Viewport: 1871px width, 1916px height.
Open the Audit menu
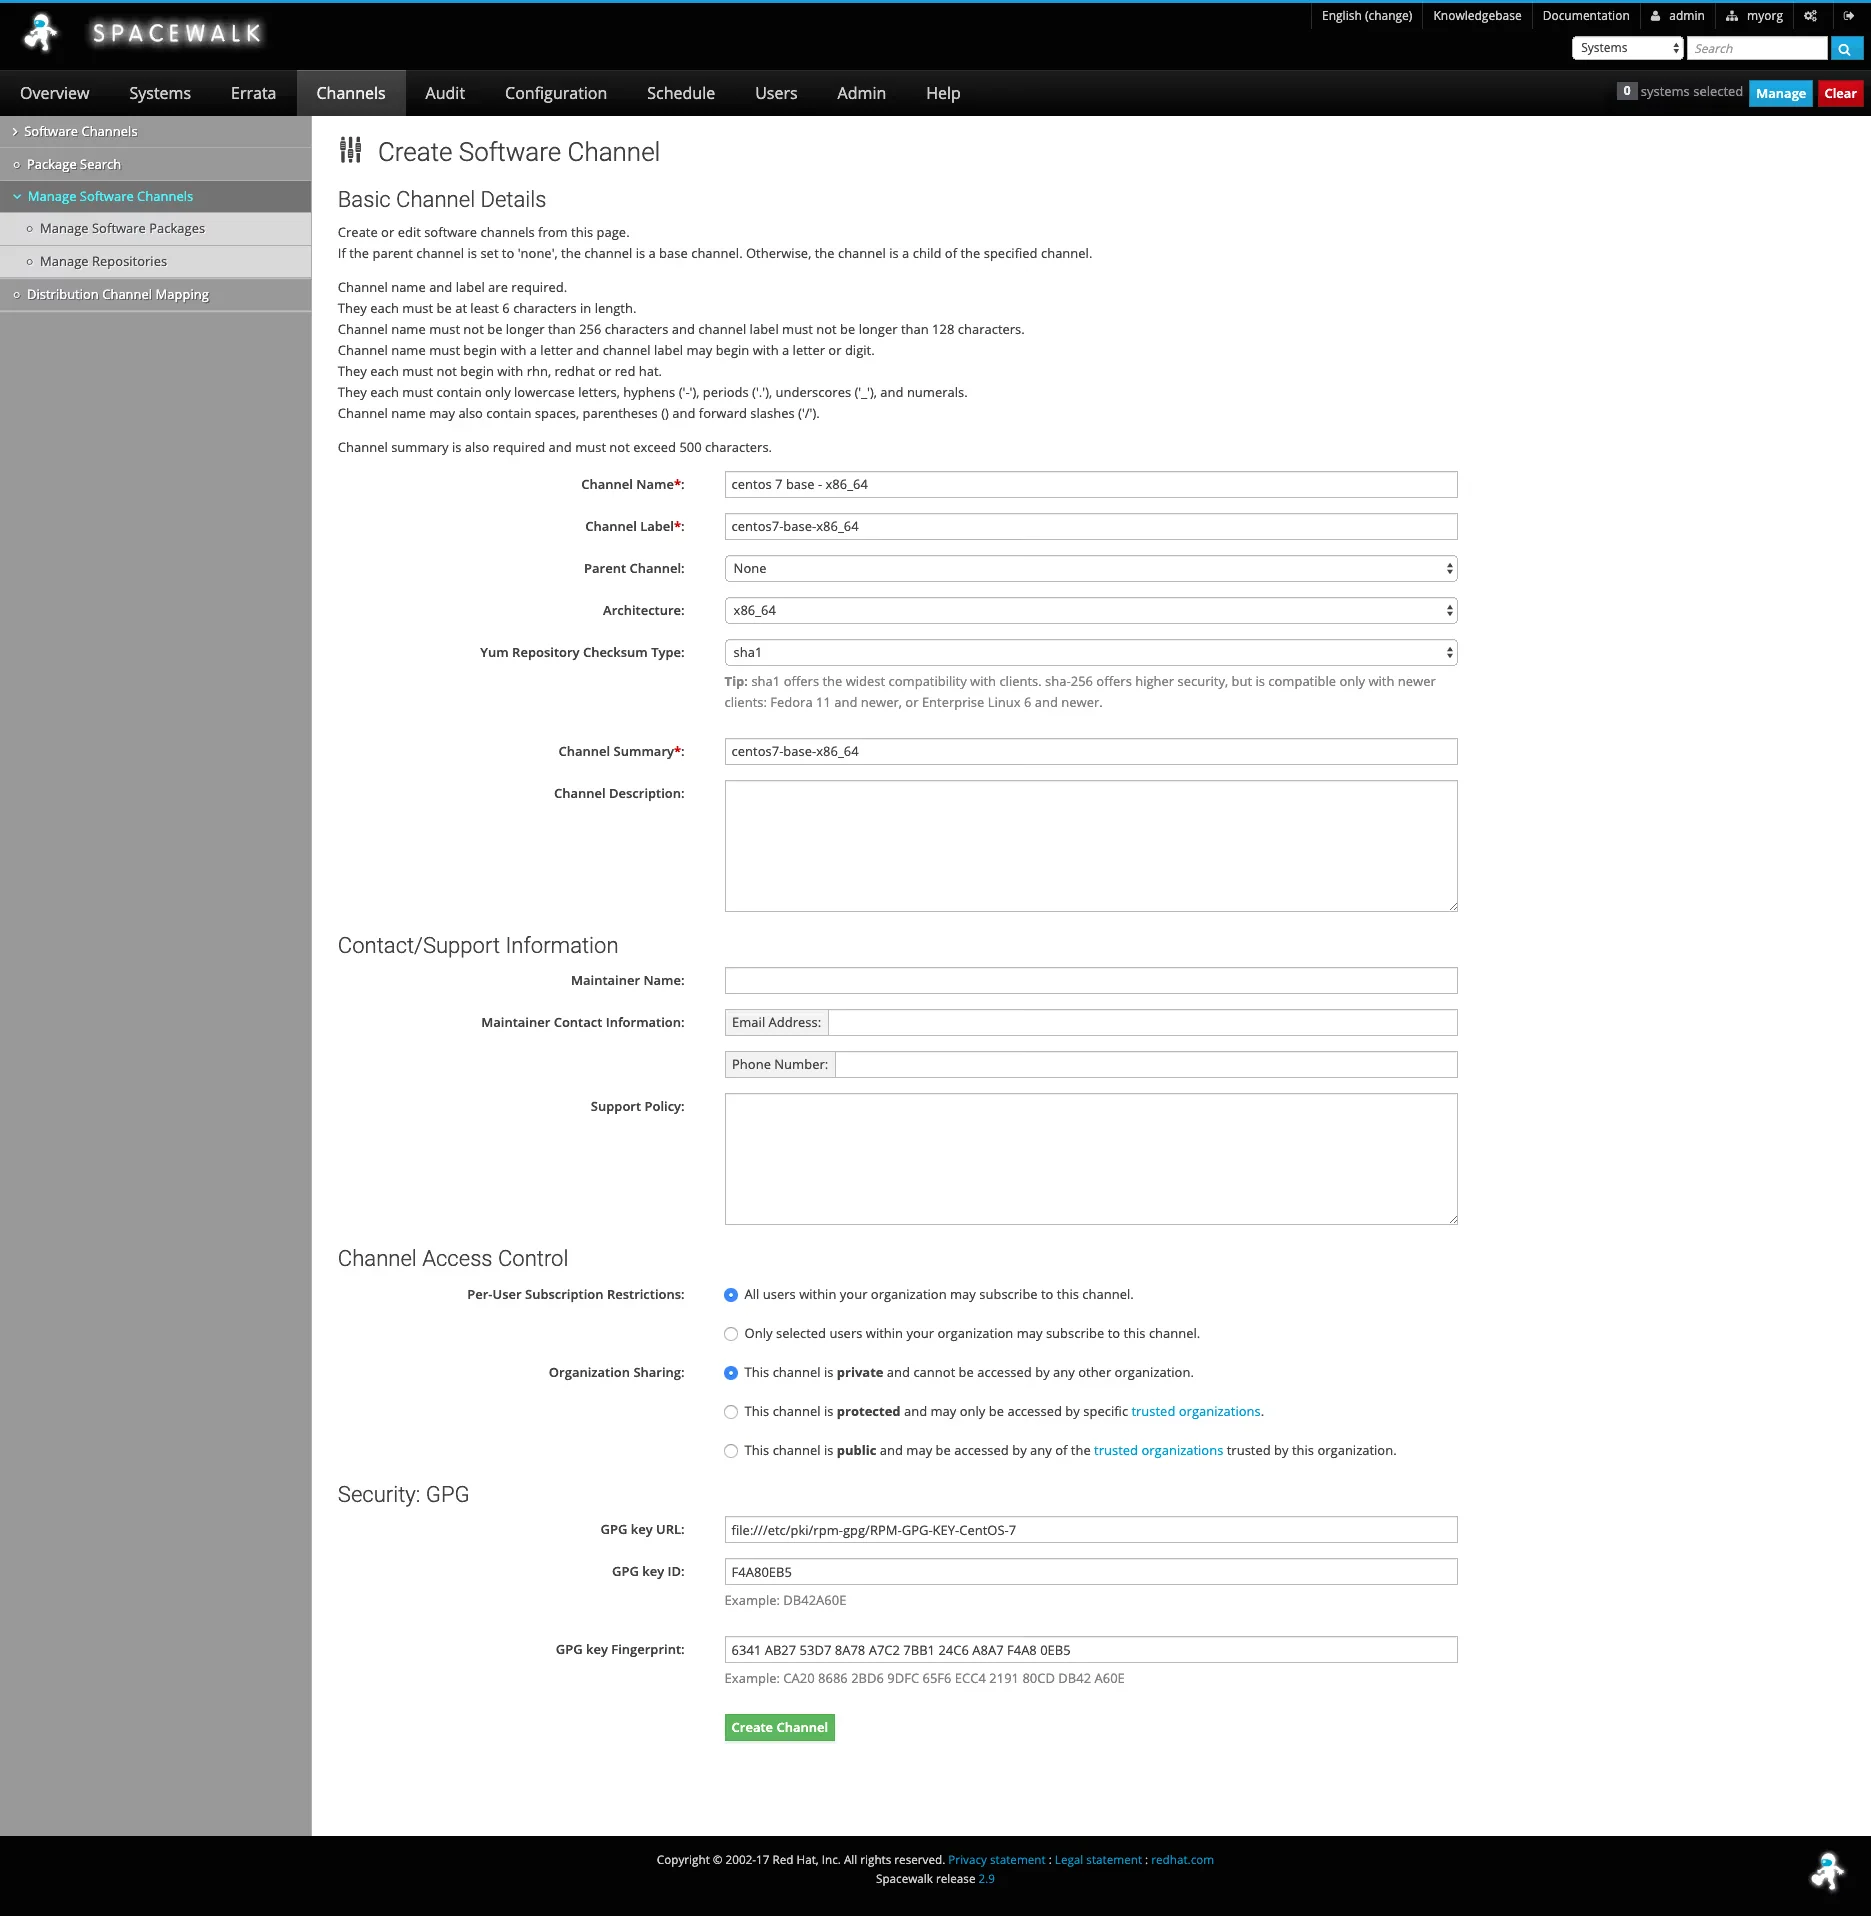[x=444, y=92]
